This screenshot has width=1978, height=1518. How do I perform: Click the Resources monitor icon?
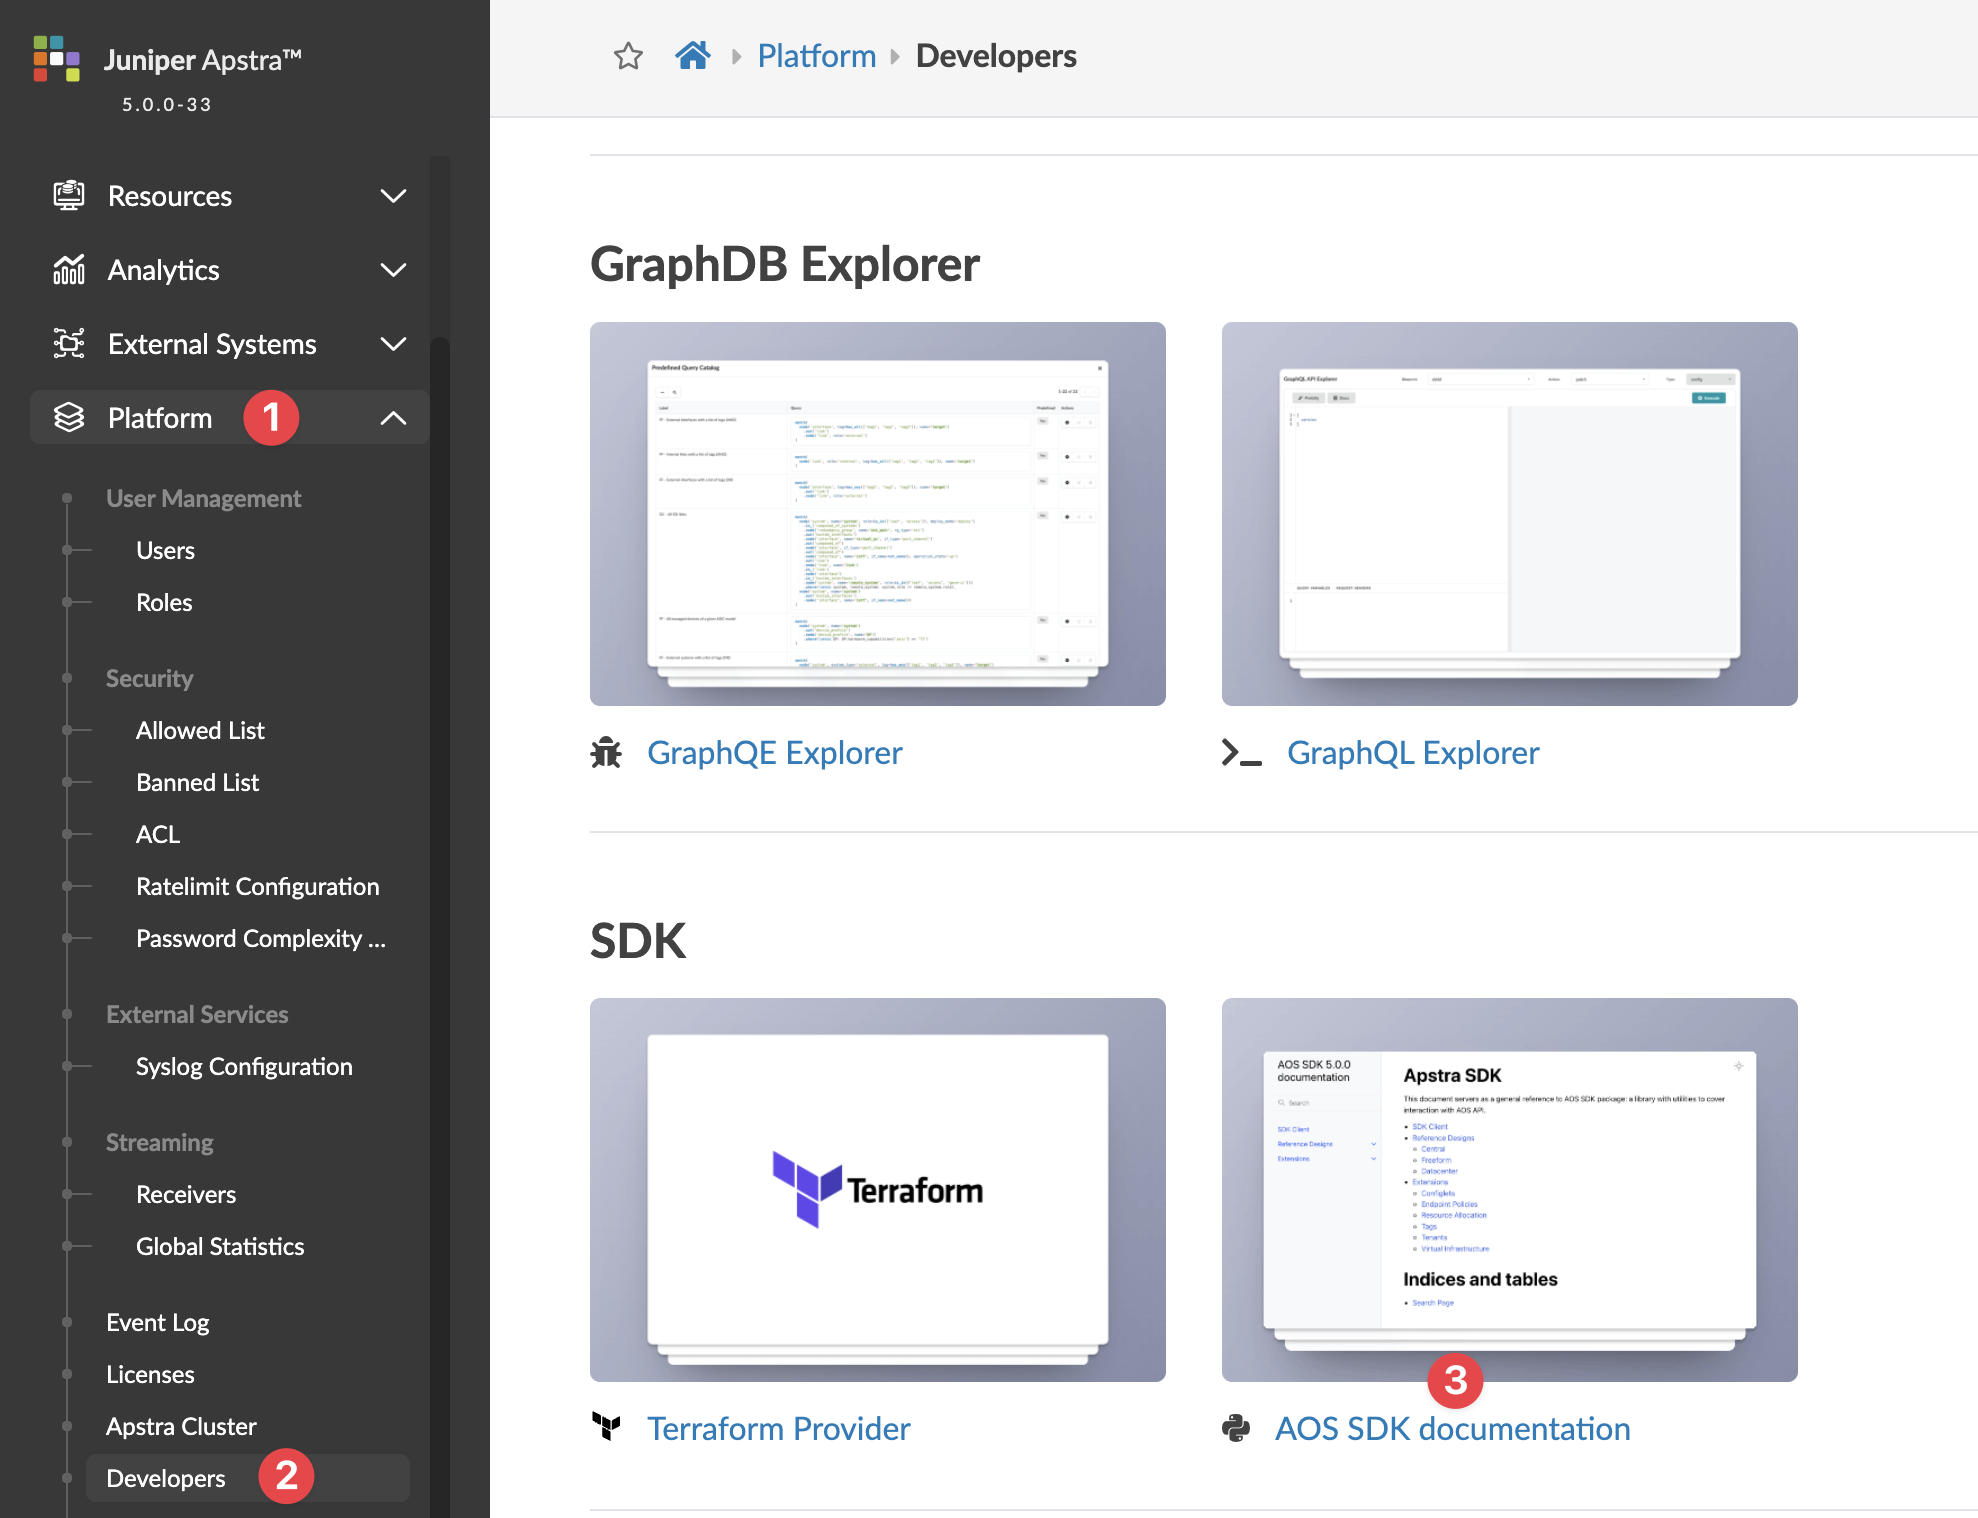pos(69,196)
